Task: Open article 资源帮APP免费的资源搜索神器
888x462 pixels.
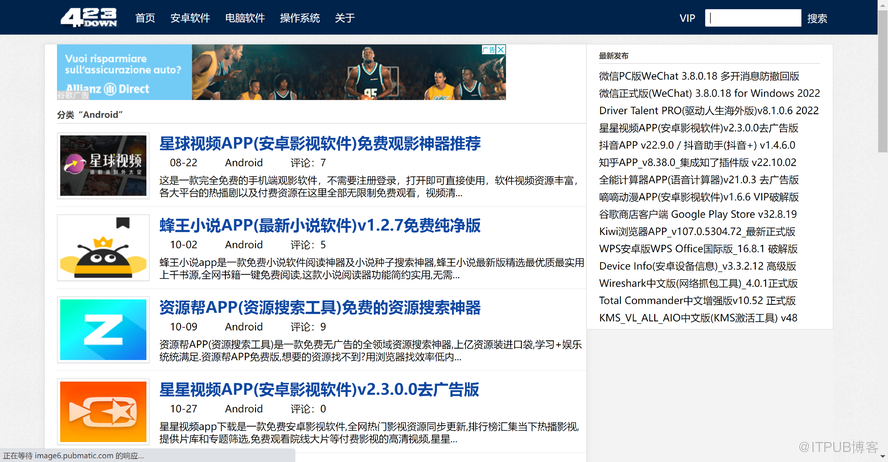Action: tap(320, 307)
